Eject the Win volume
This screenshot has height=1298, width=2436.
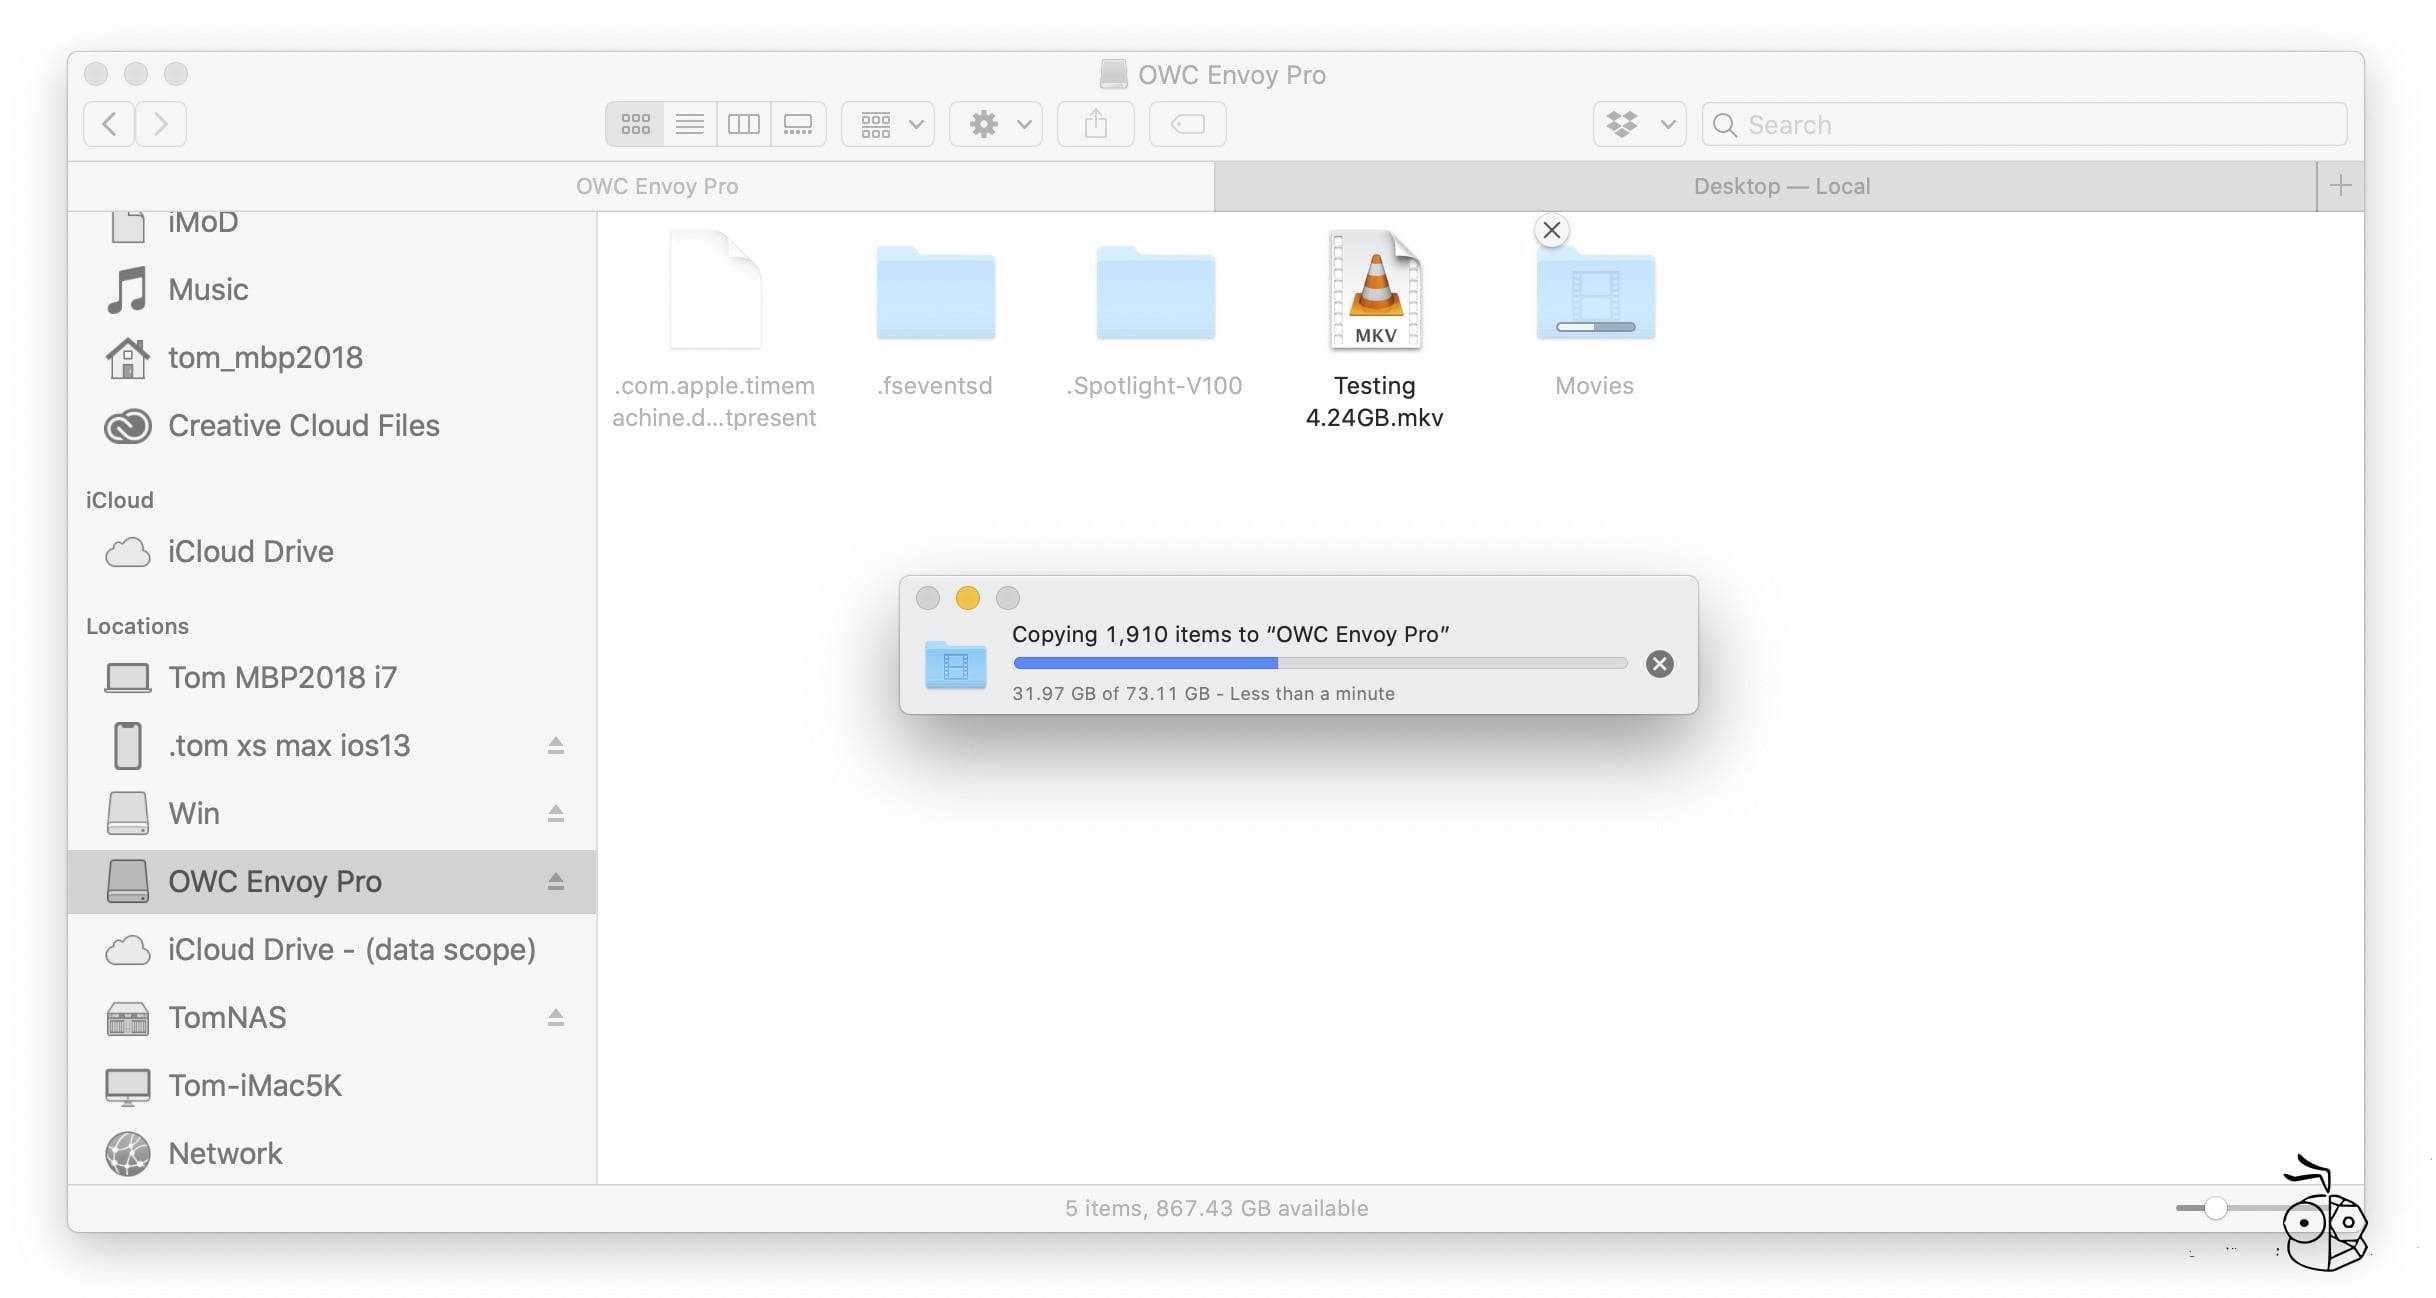(x=556, y=813)
